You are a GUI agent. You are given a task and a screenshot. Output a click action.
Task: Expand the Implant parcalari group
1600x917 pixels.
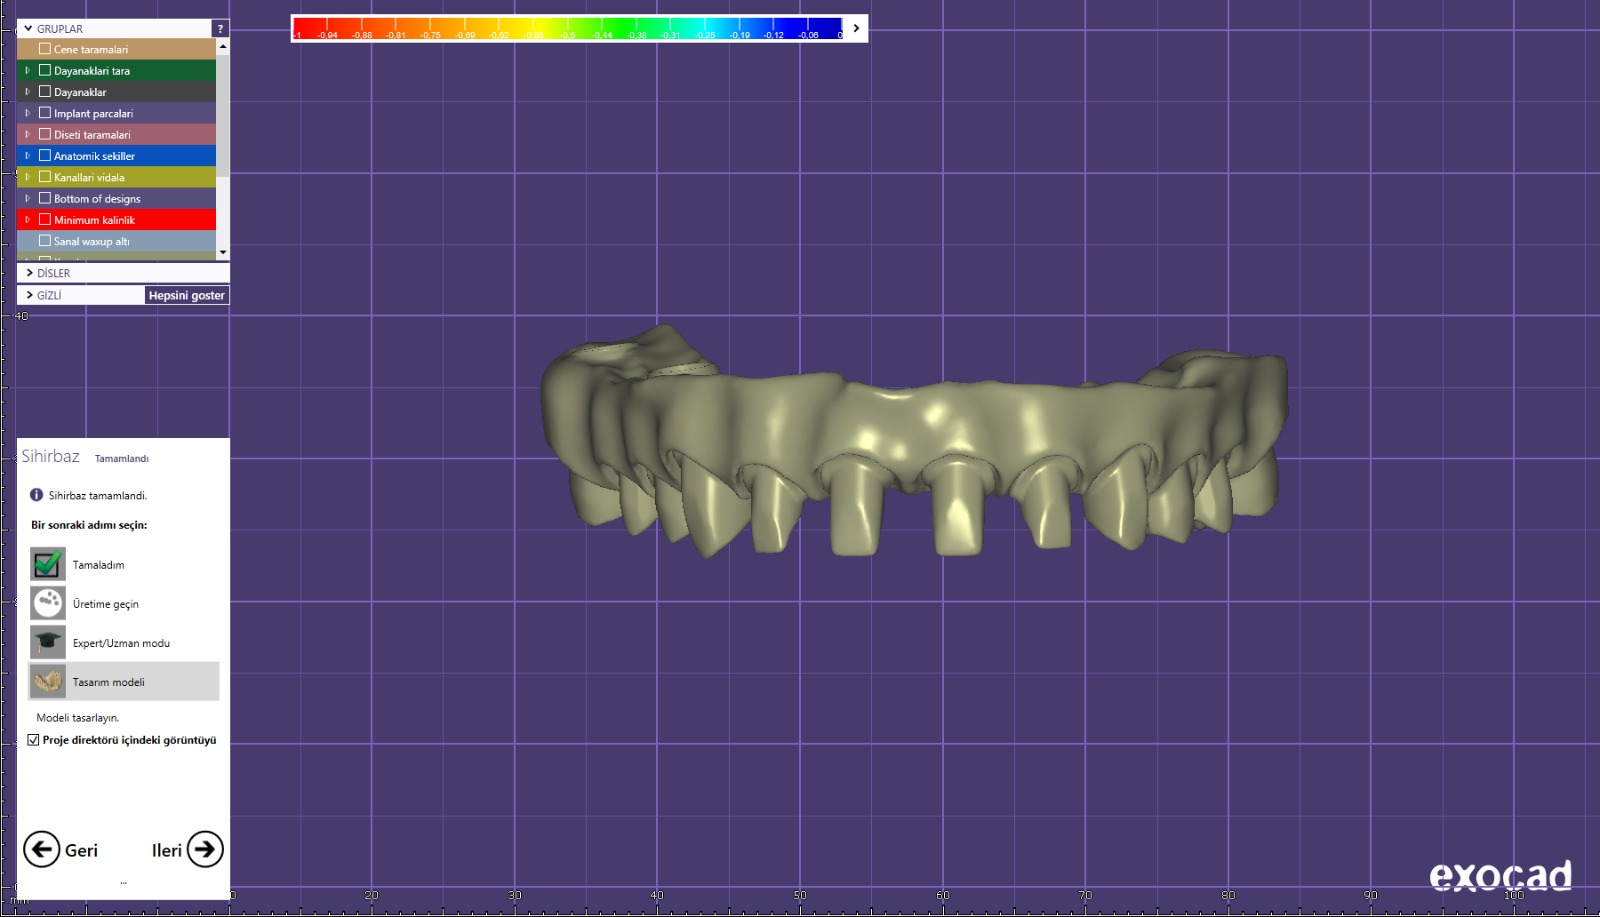[x=28, y=113]
